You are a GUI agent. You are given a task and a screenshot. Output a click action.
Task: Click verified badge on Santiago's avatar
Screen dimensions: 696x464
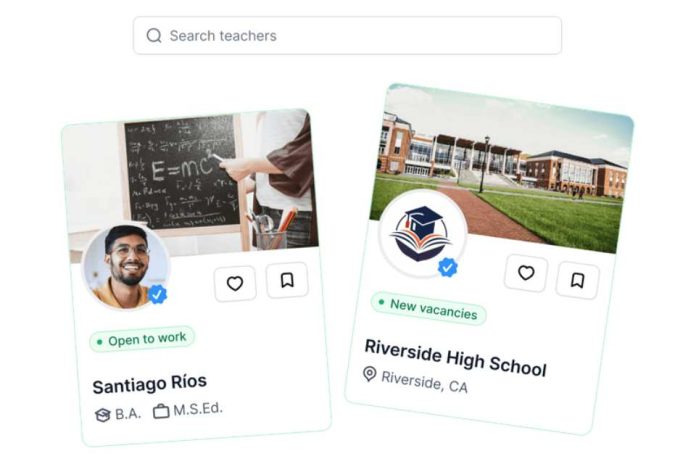tap(157, 294)
